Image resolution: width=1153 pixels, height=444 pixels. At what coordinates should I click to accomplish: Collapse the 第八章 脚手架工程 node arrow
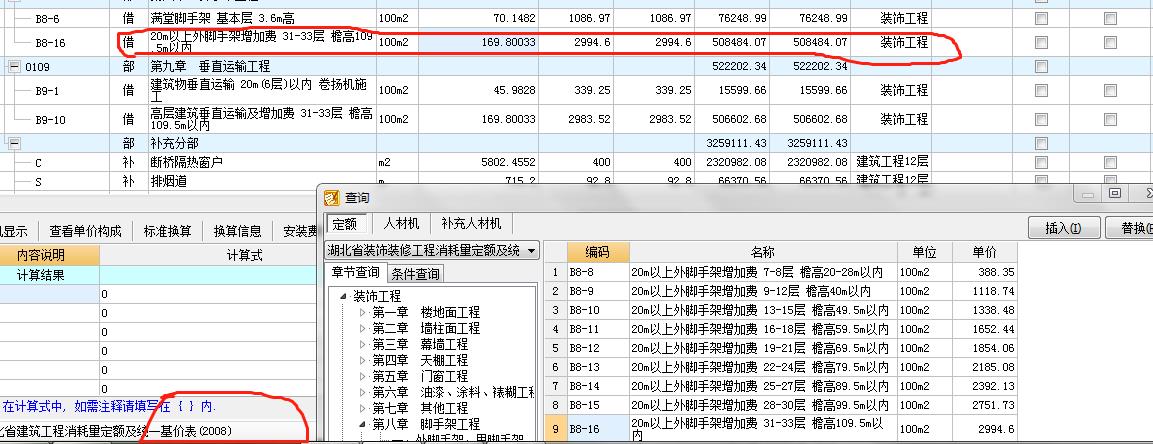[x=363, y=424]
